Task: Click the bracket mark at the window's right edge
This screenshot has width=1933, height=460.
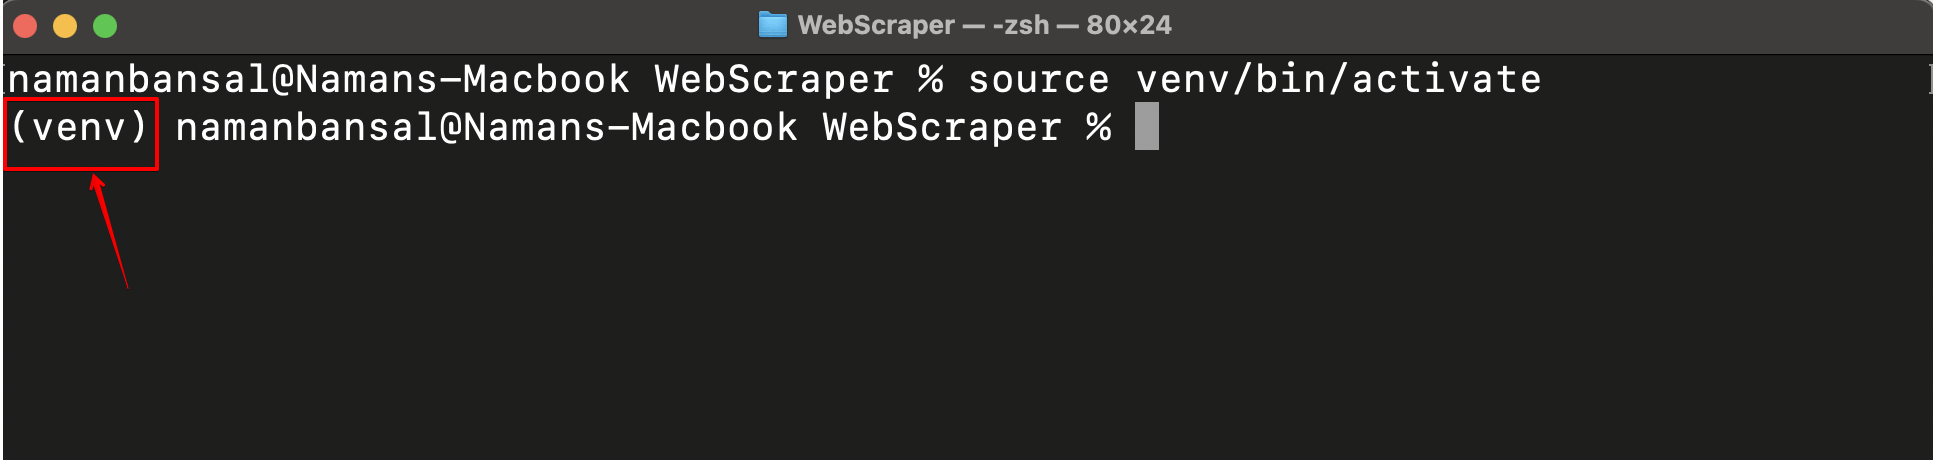Action: coord(1929,79)
